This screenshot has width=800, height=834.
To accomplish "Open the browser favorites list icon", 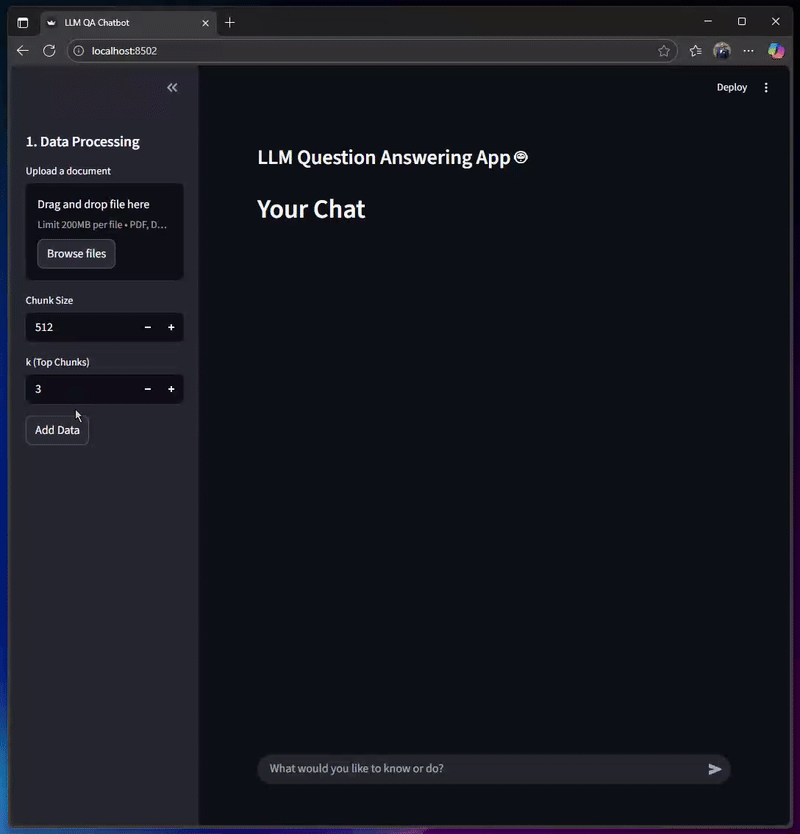I will pos(696,51).
